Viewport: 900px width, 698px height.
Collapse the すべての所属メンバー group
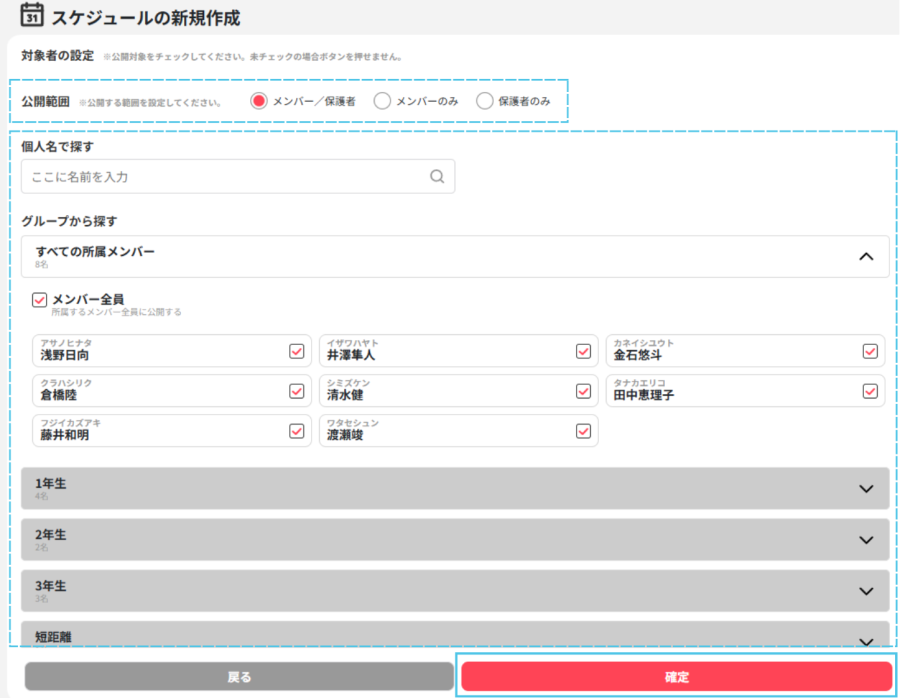tap(866, 257)
